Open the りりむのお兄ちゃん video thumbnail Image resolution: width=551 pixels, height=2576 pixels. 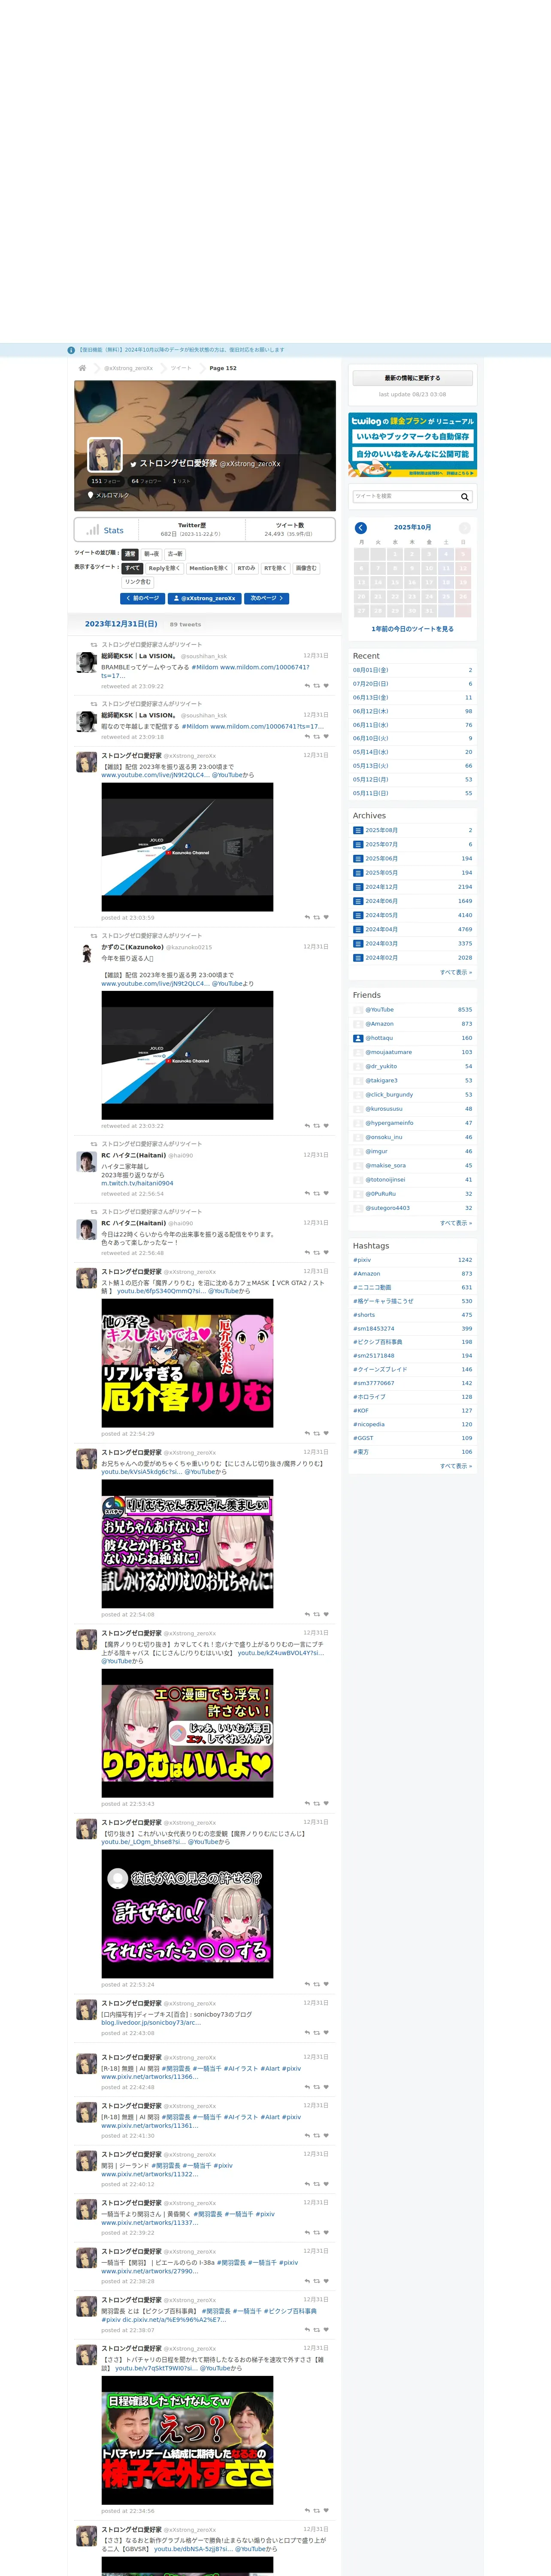pyautogui.click(x=187, y=1543)
